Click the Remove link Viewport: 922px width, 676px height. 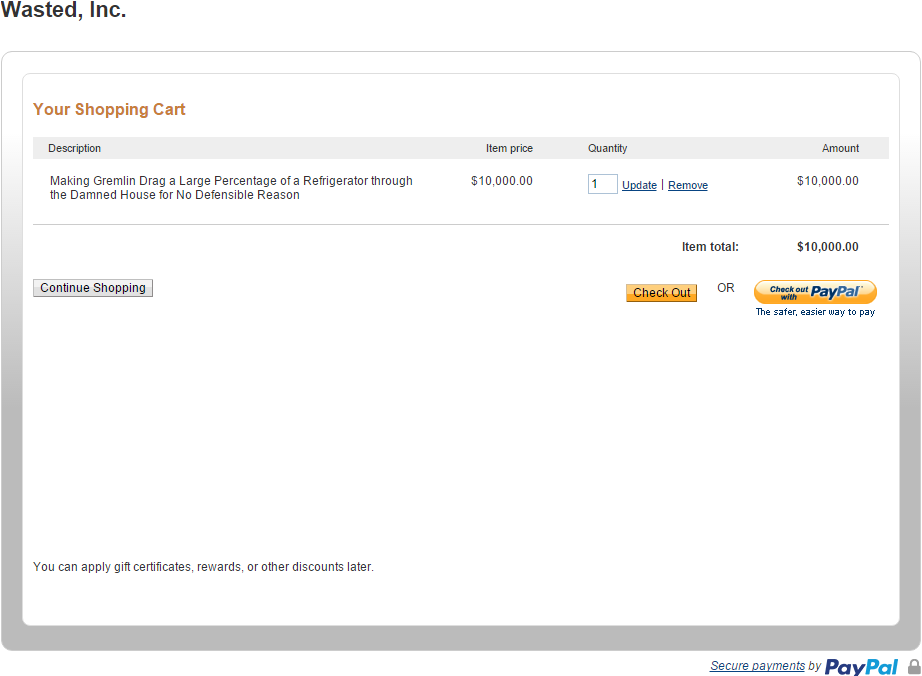click(x=688, y=185)
